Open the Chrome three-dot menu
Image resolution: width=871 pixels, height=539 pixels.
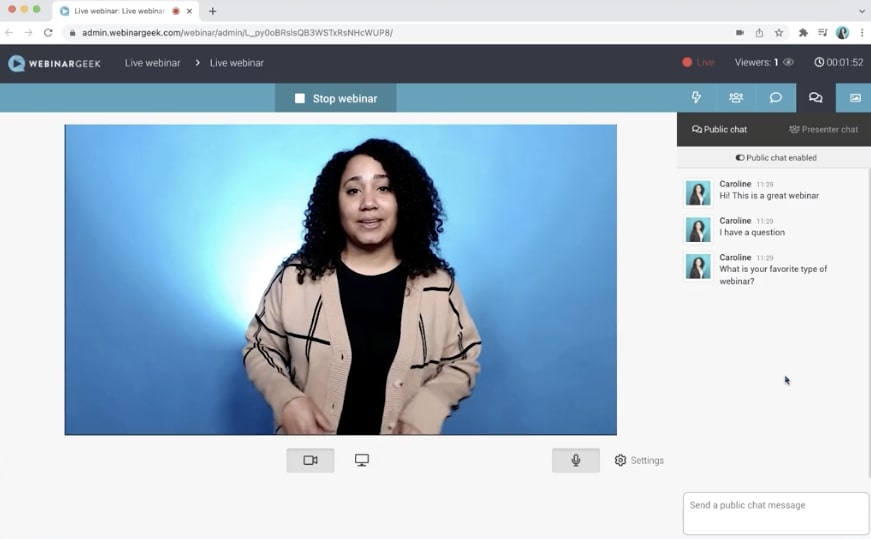click(862, 32)
